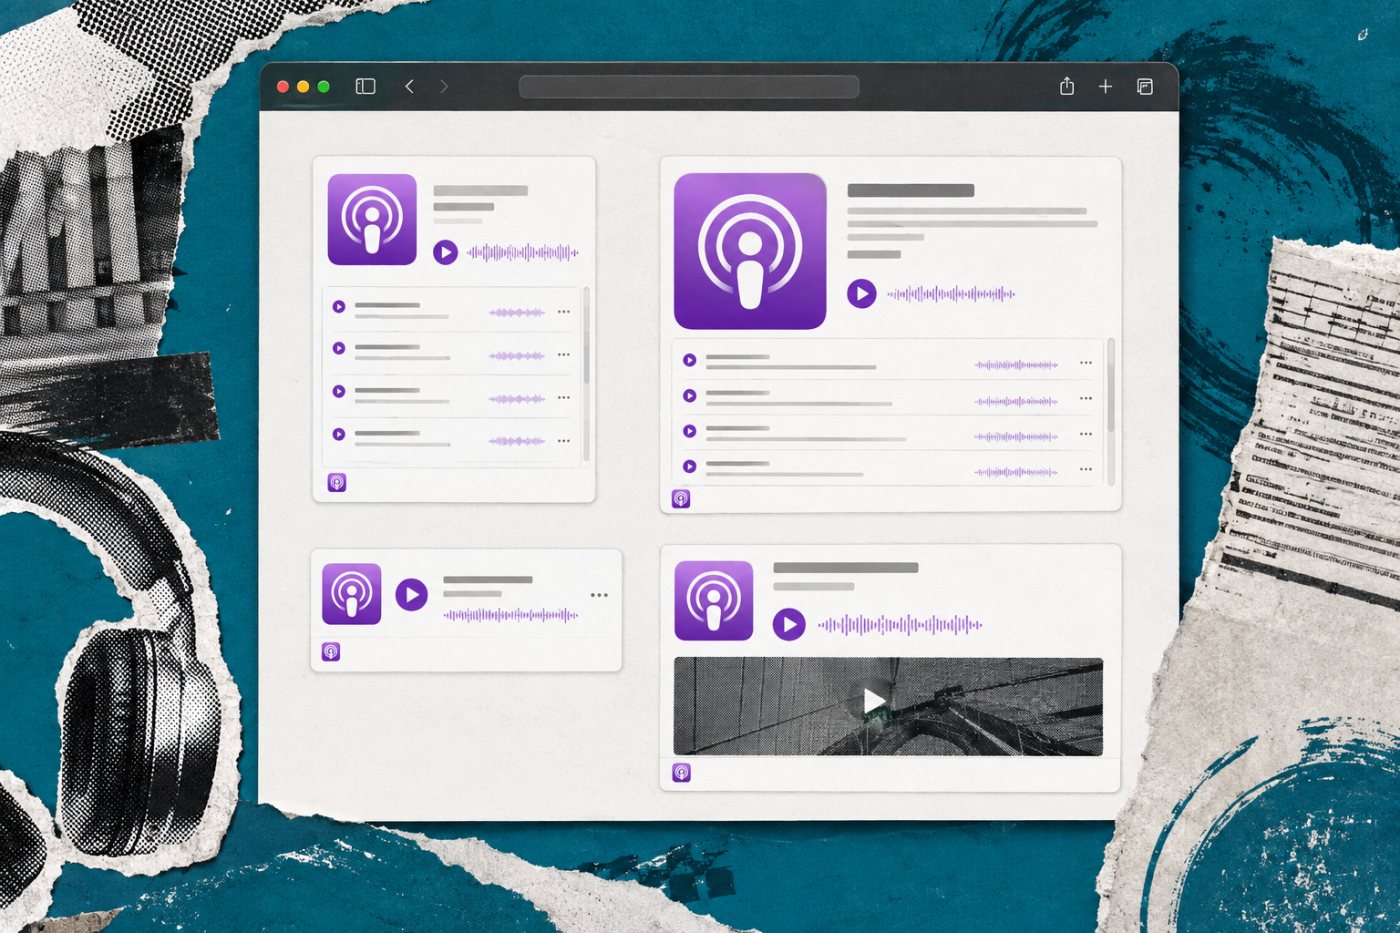Open first row's ellipsis menu in largest card

tap(1086, 363)
